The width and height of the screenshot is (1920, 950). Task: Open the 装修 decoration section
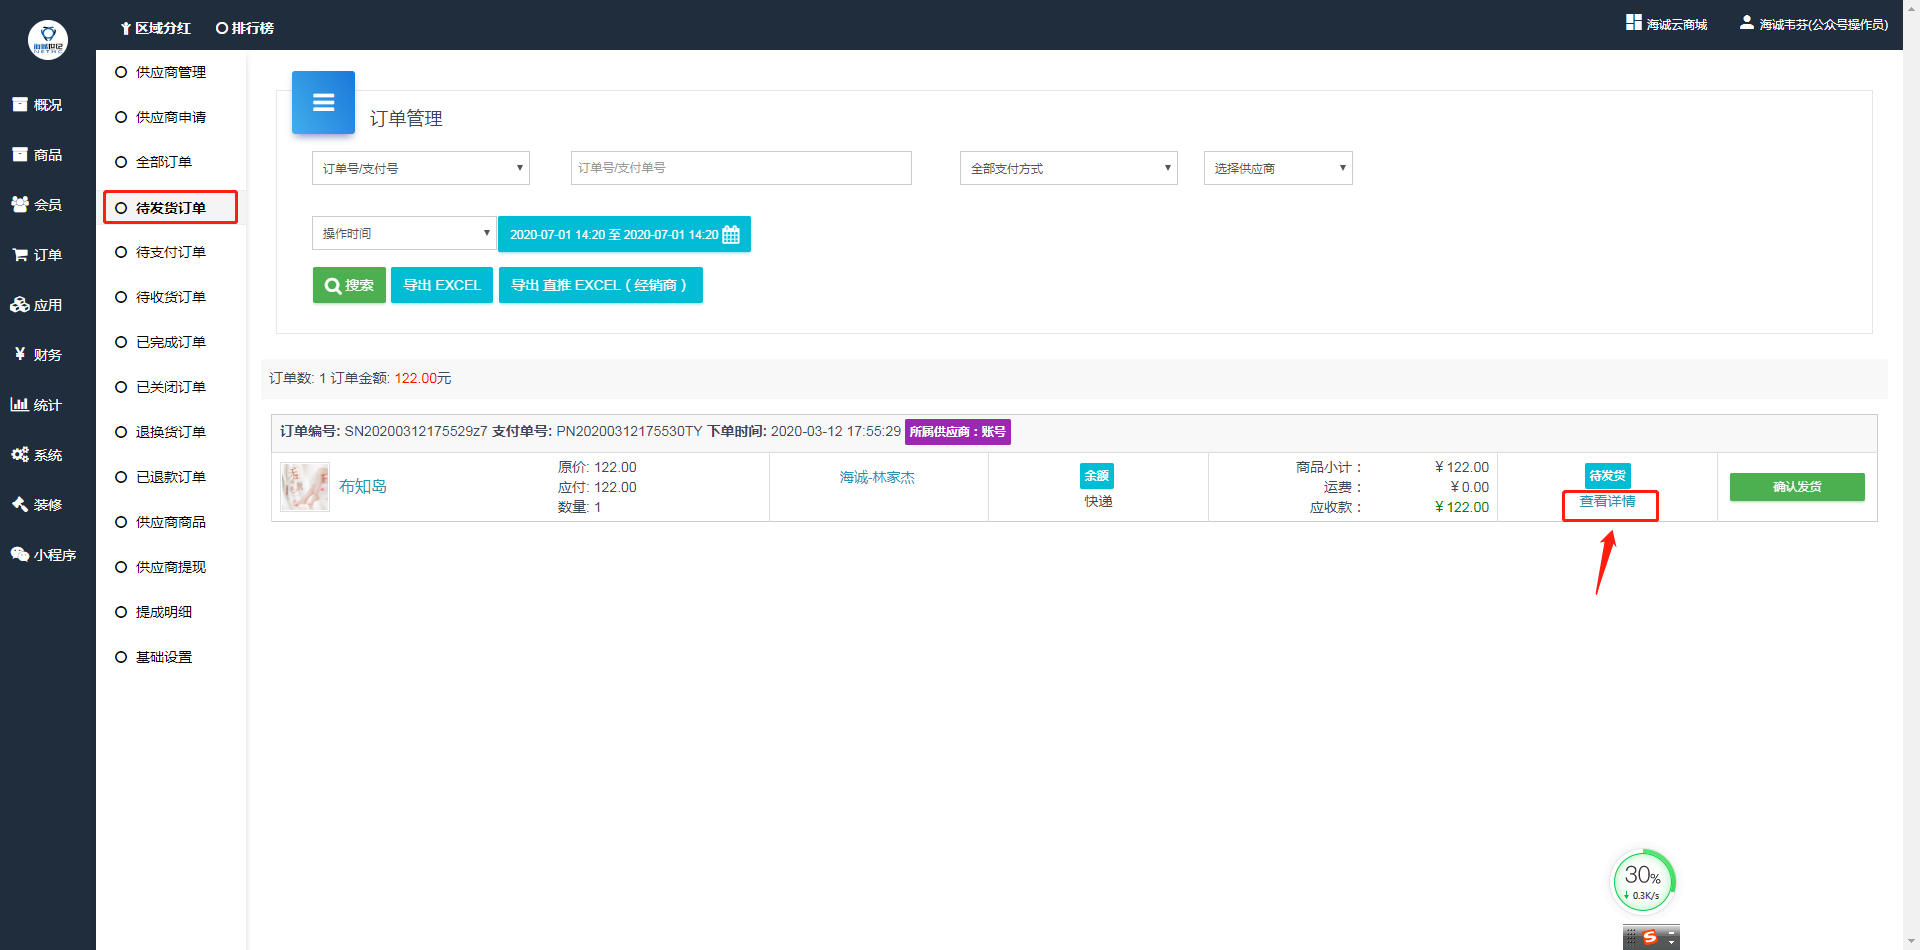[x=37, y=505]
